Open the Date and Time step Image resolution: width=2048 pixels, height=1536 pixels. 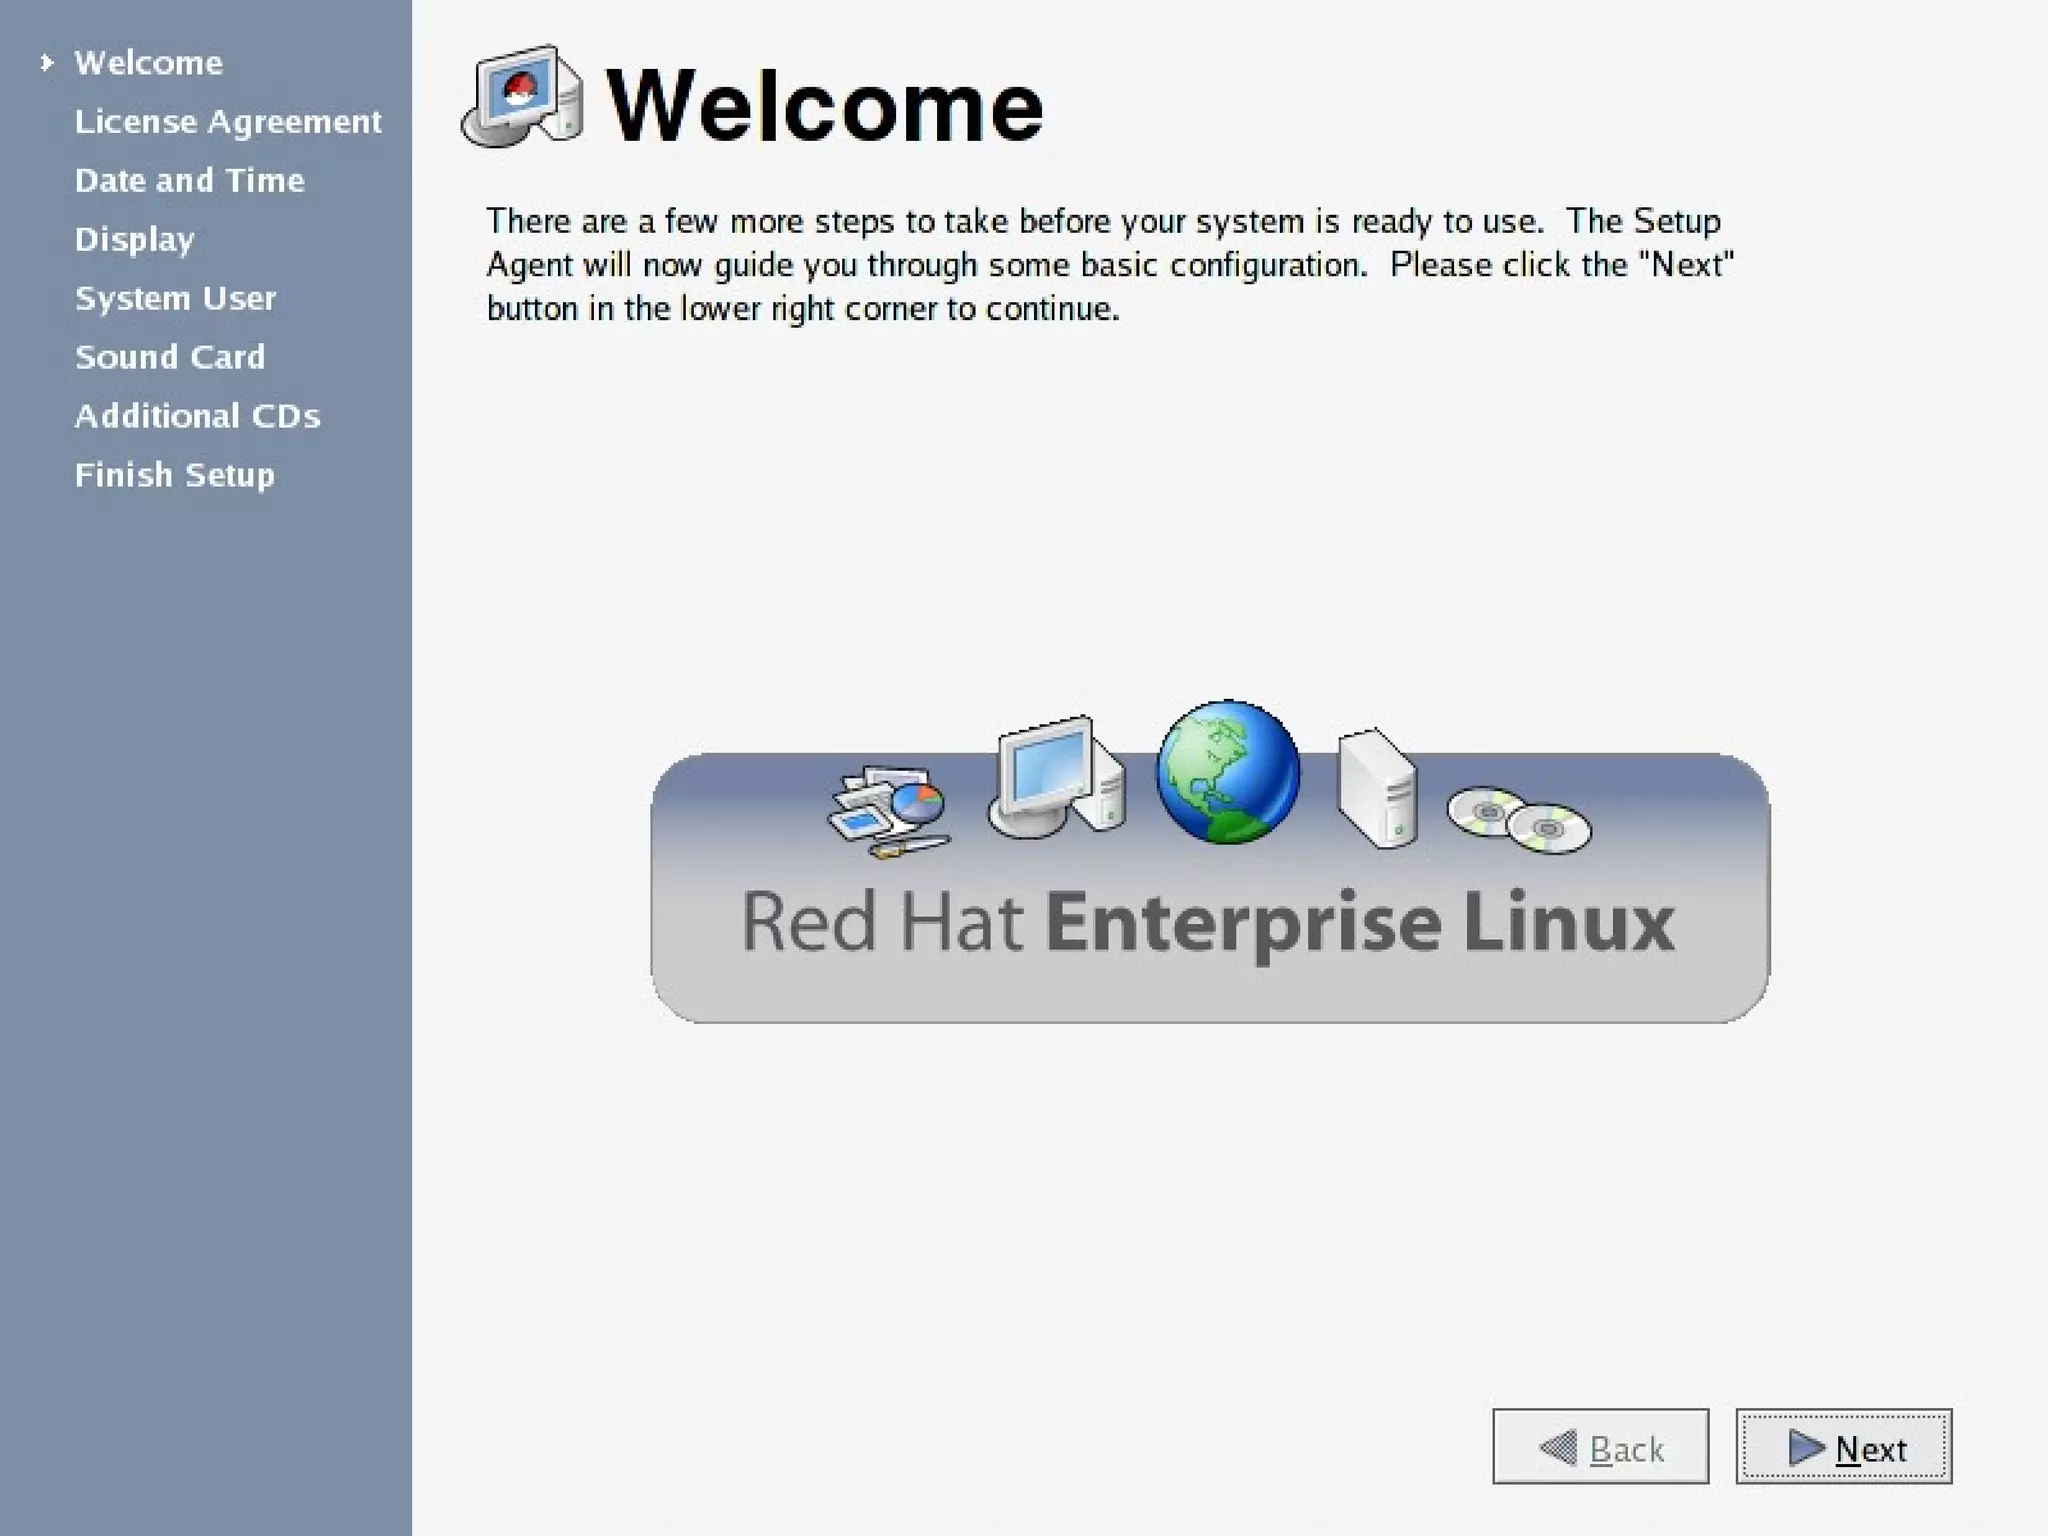[189, 181]
